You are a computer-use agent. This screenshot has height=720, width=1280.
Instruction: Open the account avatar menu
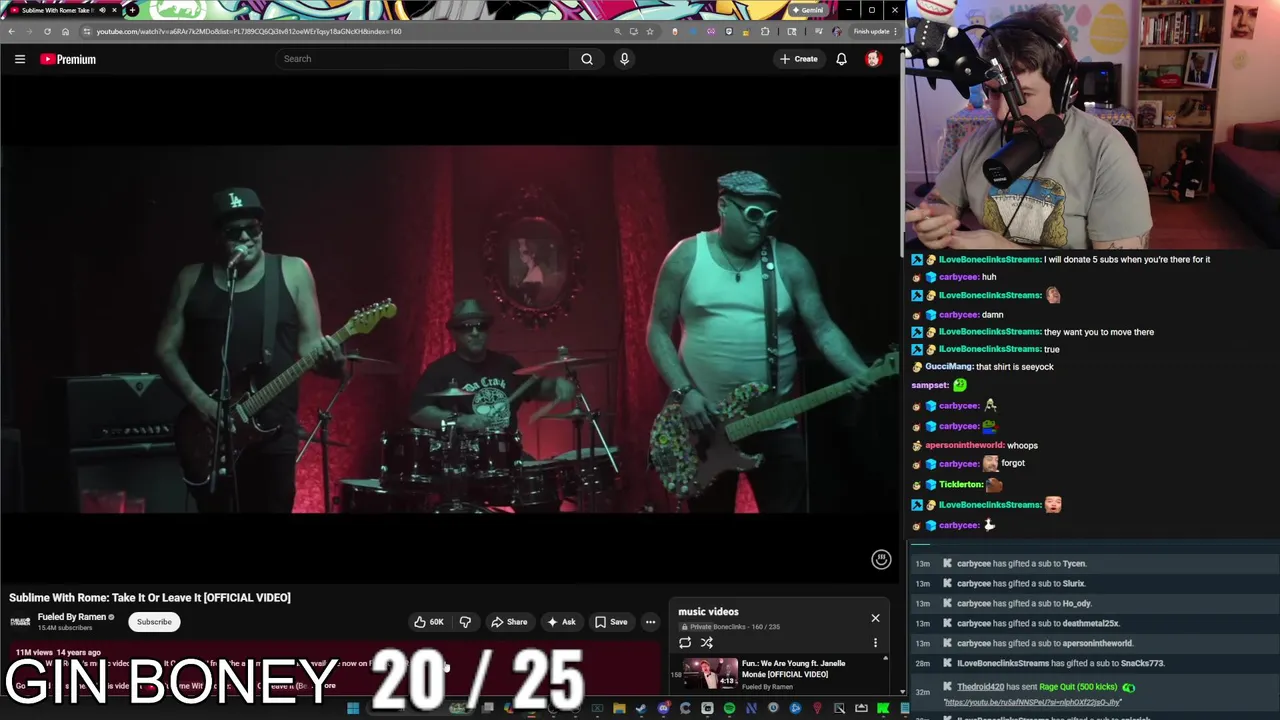(873, 59)
